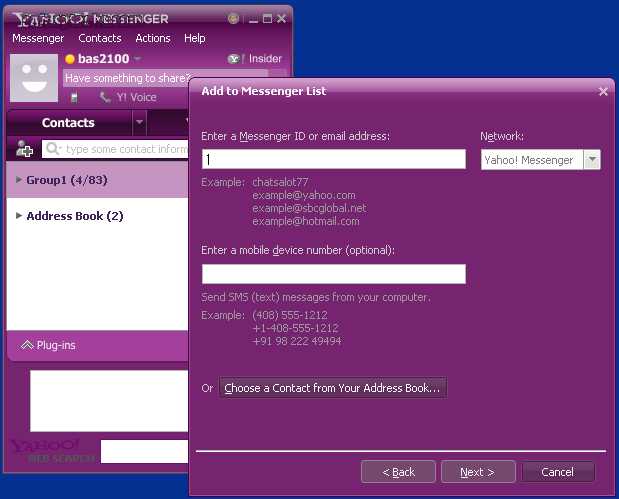Image resolution: width=619 pixels, height=499 pixels.
Task: Open the Contacts tab dropdown arrow
Action: click(139, 122)
